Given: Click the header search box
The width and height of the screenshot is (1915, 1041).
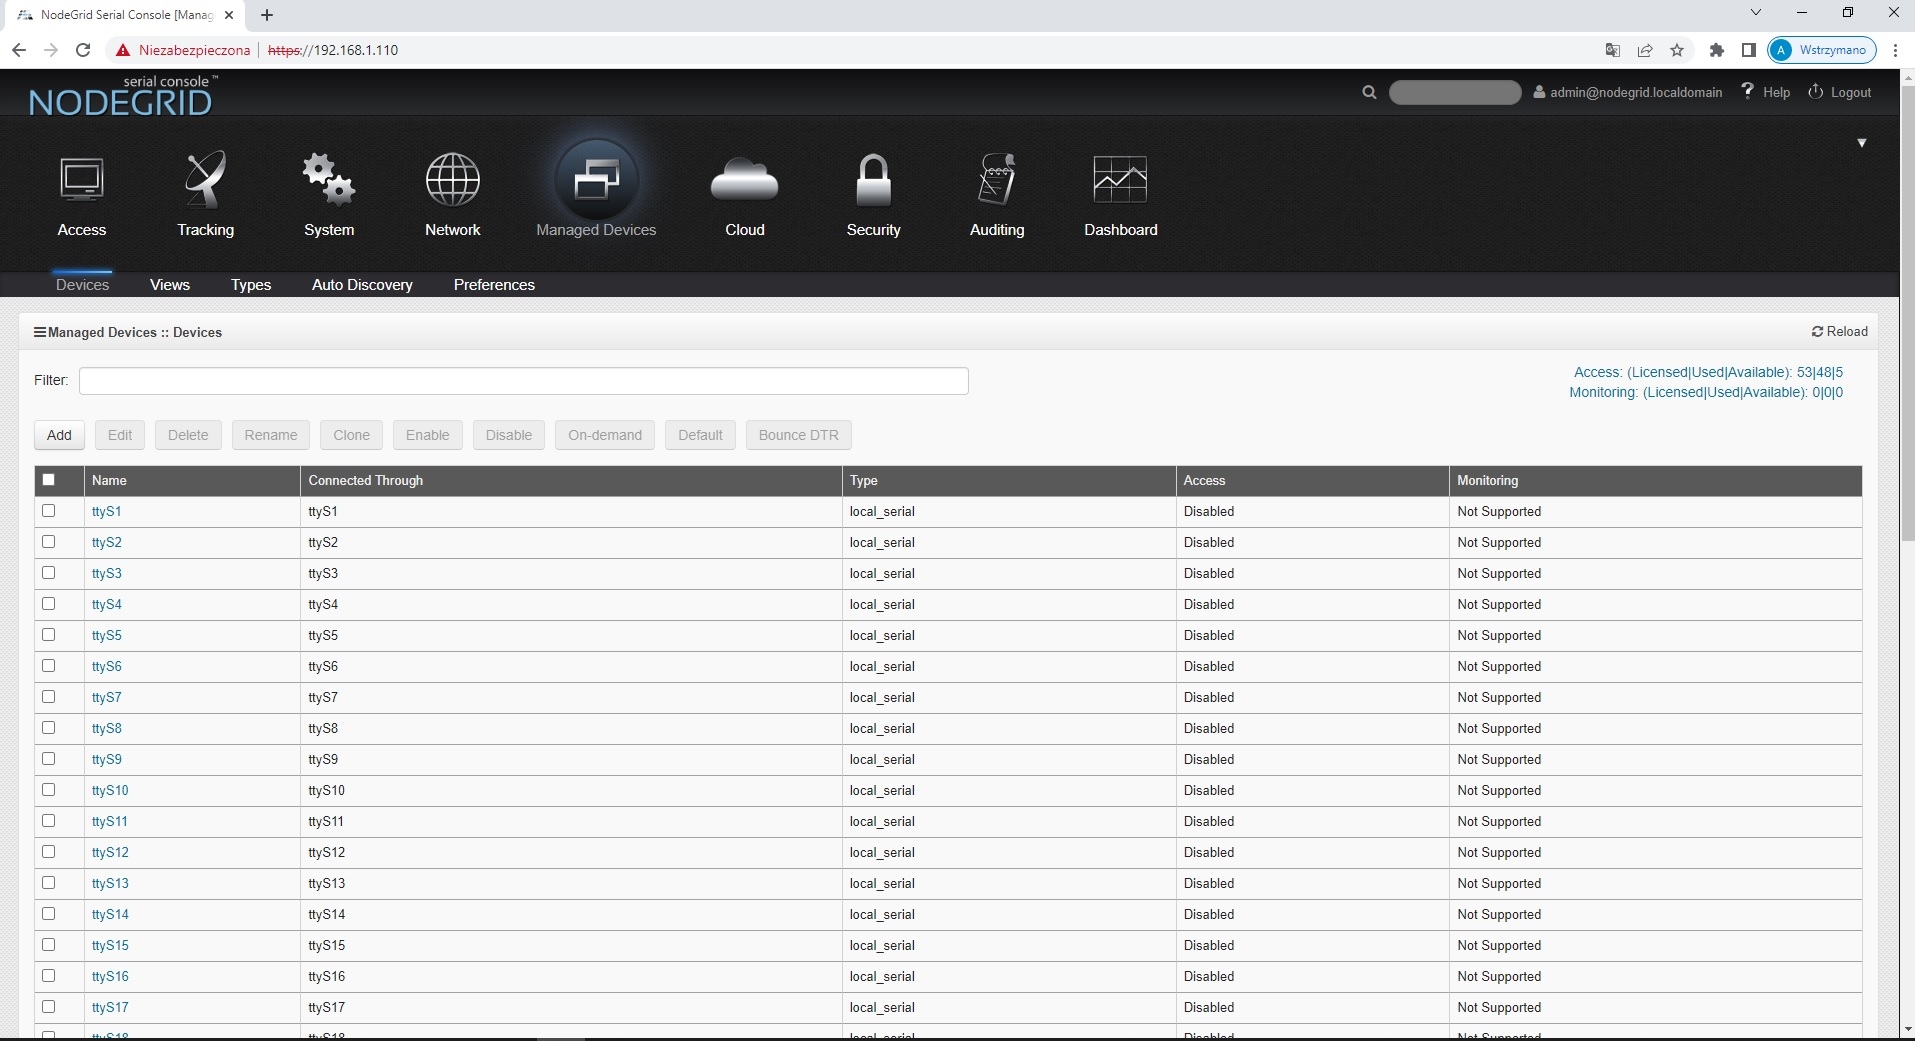Looking at the screenshot, I should click(1455, 92).
